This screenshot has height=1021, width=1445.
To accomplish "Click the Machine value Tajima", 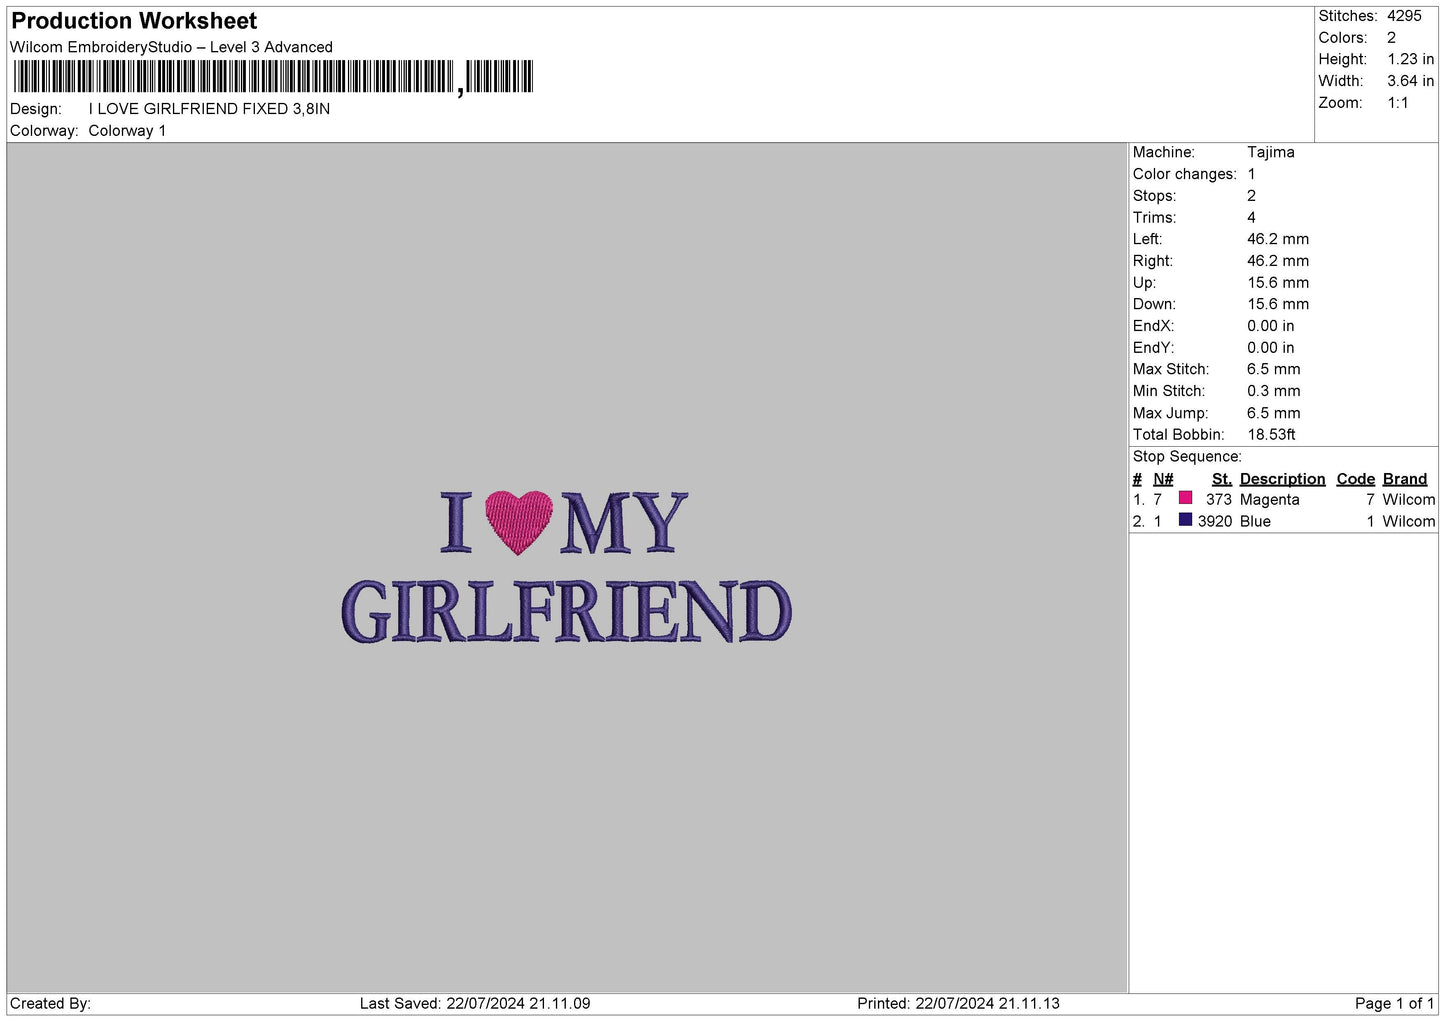I will tap(1271, 152).
